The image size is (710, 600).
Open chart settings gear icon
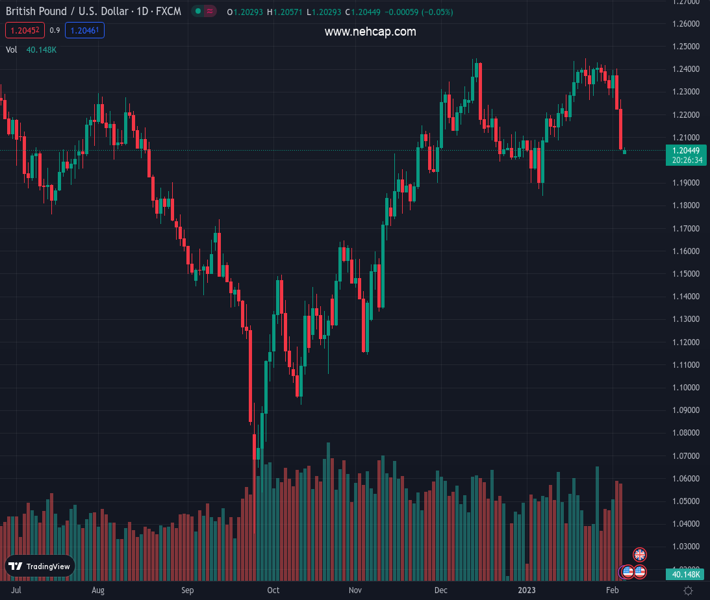click(x=688, y=591)
